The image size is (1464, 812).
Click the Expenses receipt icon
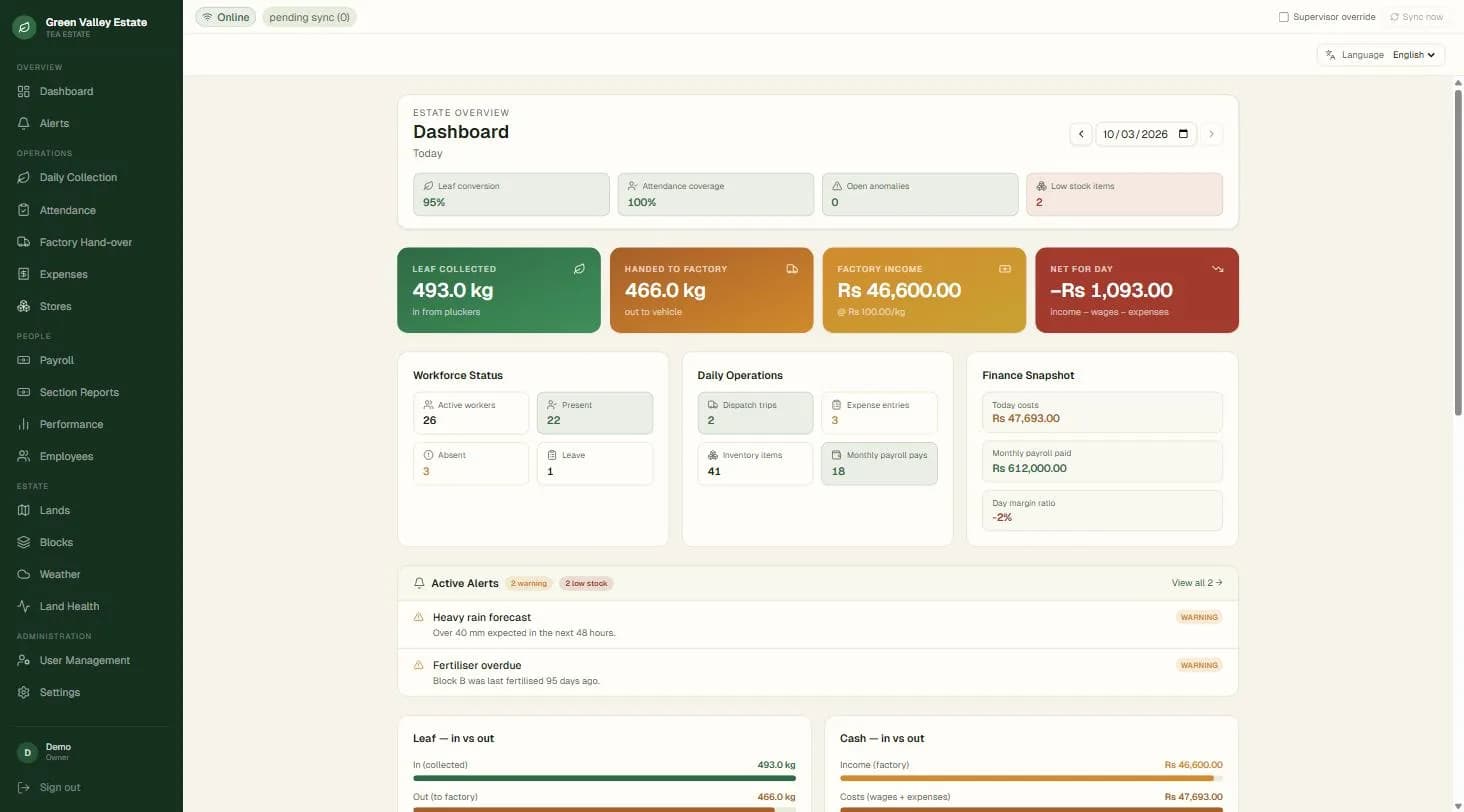click(24, 274)
